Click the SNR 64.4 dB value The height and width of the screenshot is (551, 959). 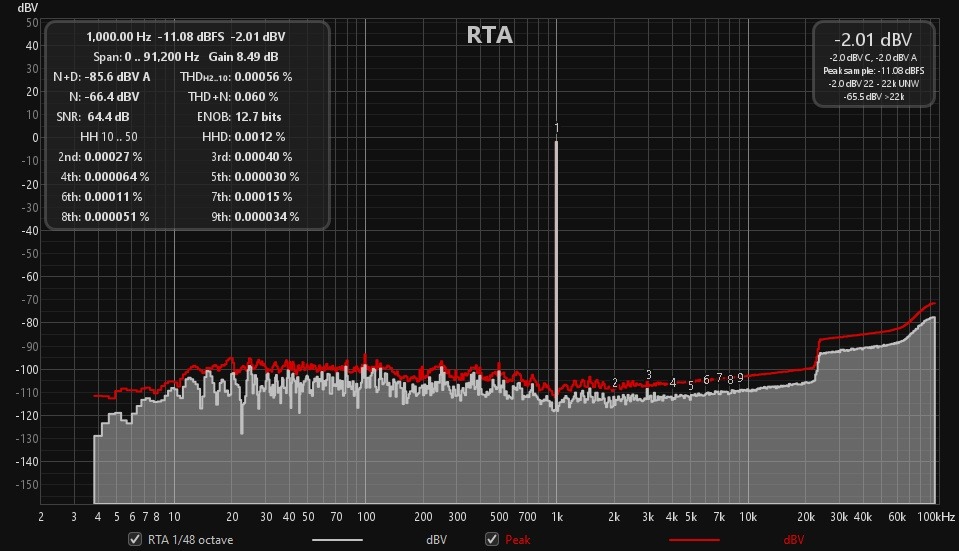click(108, 117)
